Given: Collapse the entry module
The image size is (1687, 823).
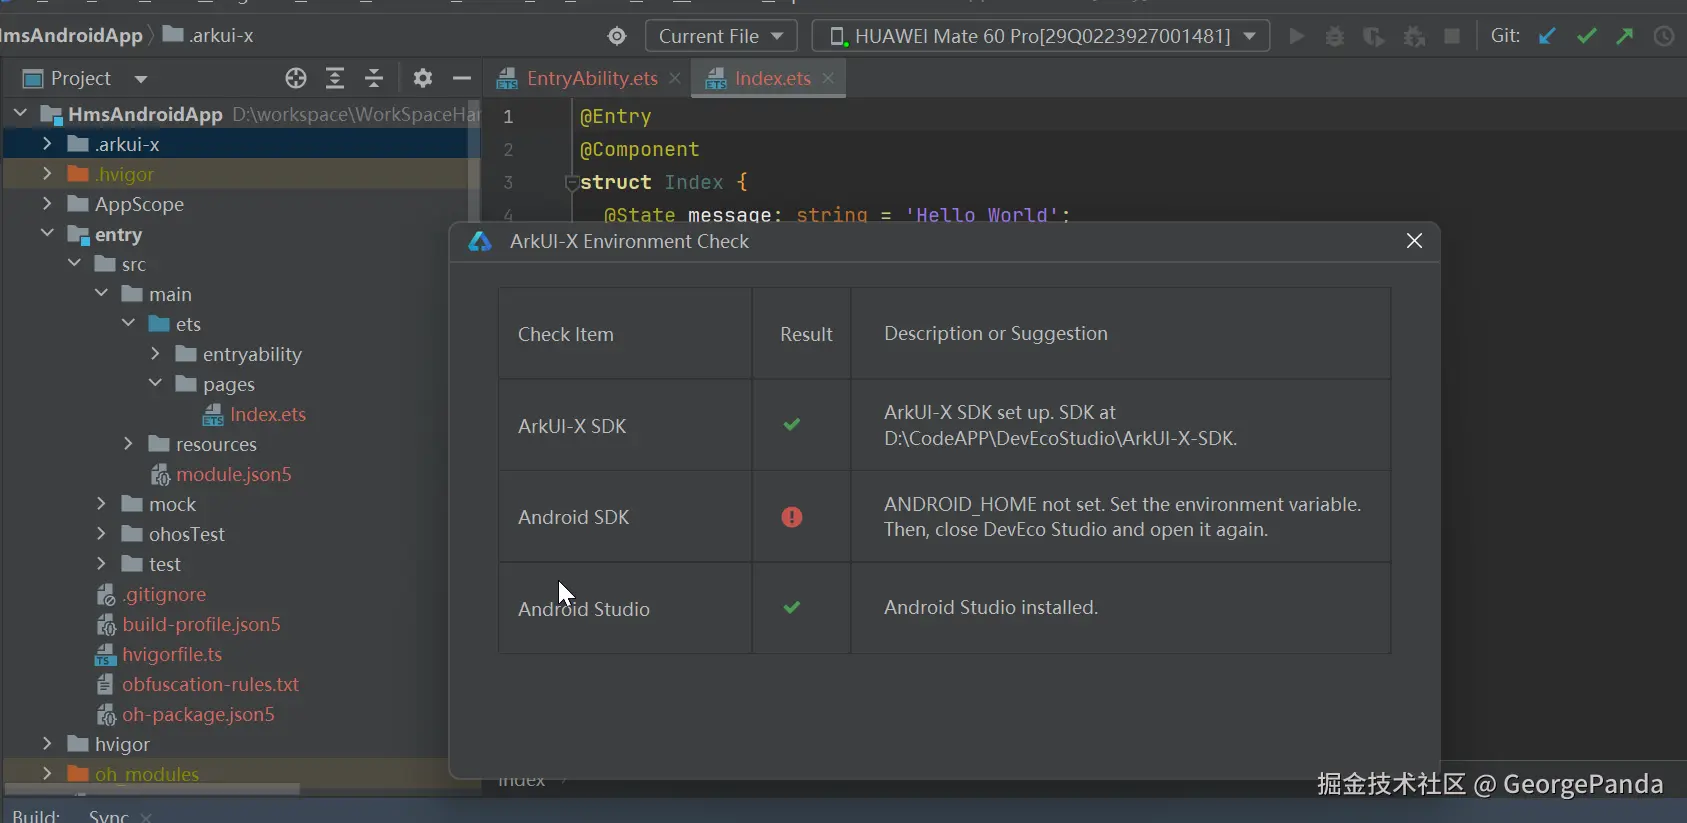Looking at the screenshot, I should click(x=47, y=234).
